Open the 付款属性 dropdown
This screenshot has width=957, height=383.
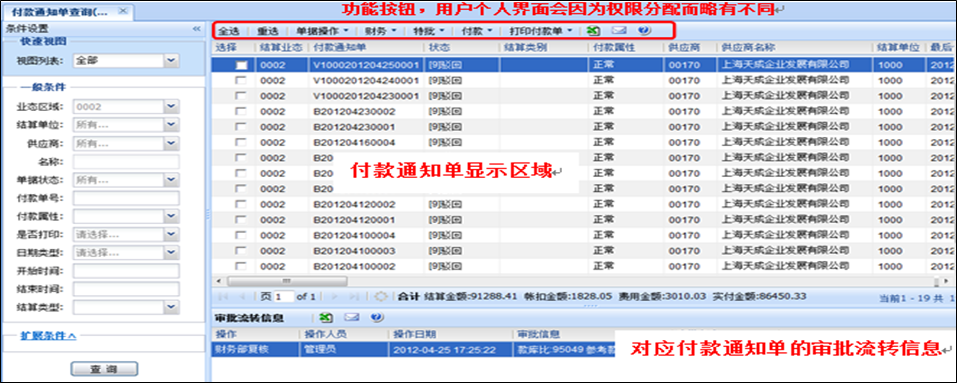(172, 217)
